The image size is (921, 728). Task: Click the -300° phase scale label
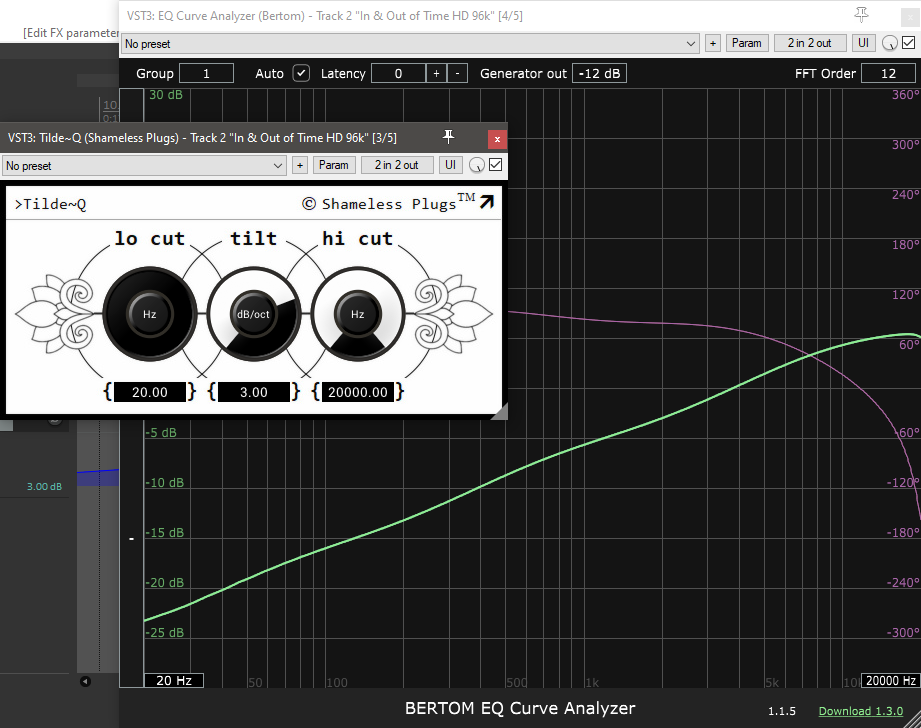[903, 633]
